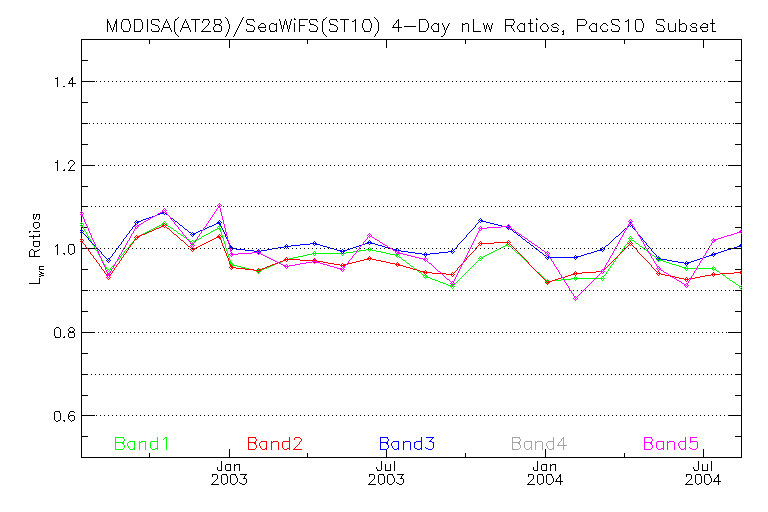Screen dimensions: 768x512
Task: Select the gray Band4 legend label
Action: [539, 444]
